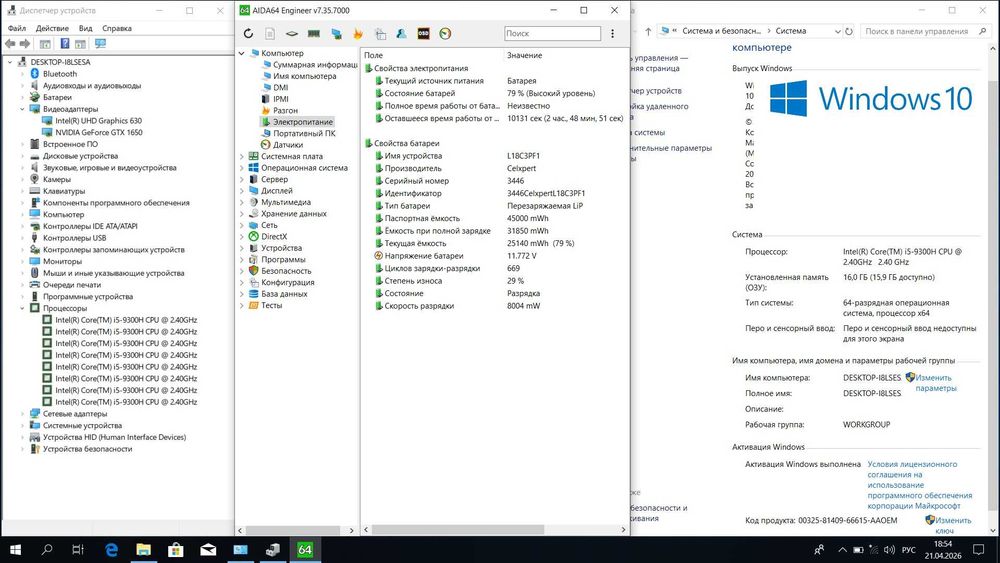Click the РУС language indicator in system tray

[909, 550]
